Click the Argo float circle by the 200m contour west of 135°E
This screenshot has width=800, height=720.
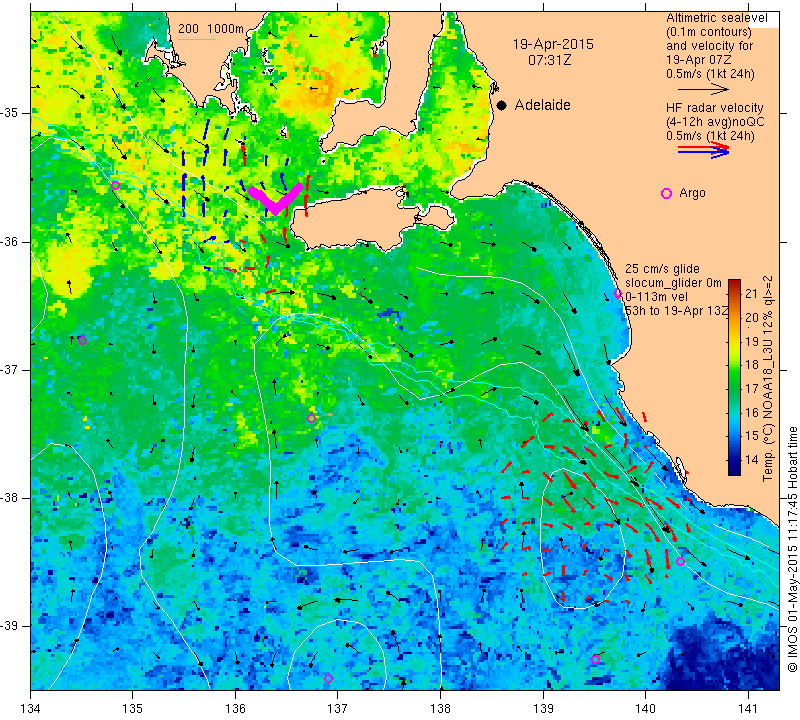pos(115,185)
